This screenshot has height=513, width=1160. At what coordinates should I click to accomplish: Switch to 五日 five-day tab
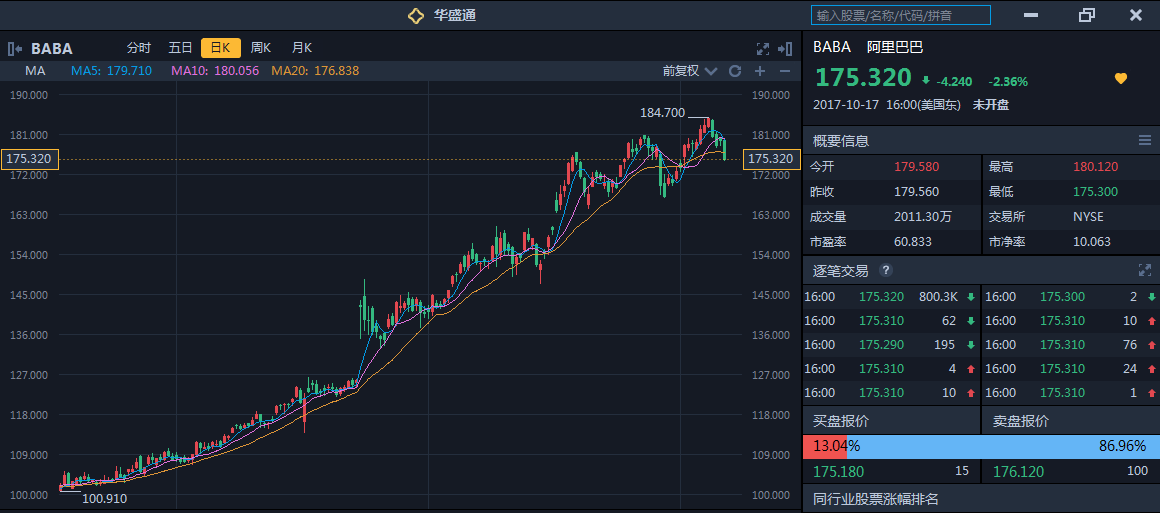tap(180, 48)
